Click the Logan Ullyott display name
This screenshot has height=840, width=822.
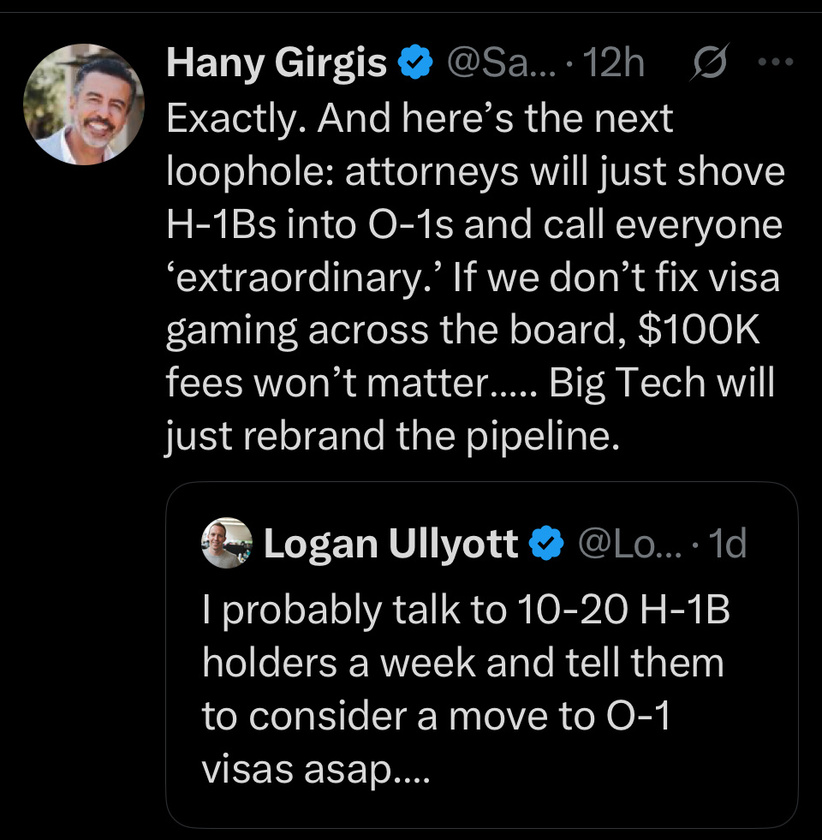coord(390,544)
